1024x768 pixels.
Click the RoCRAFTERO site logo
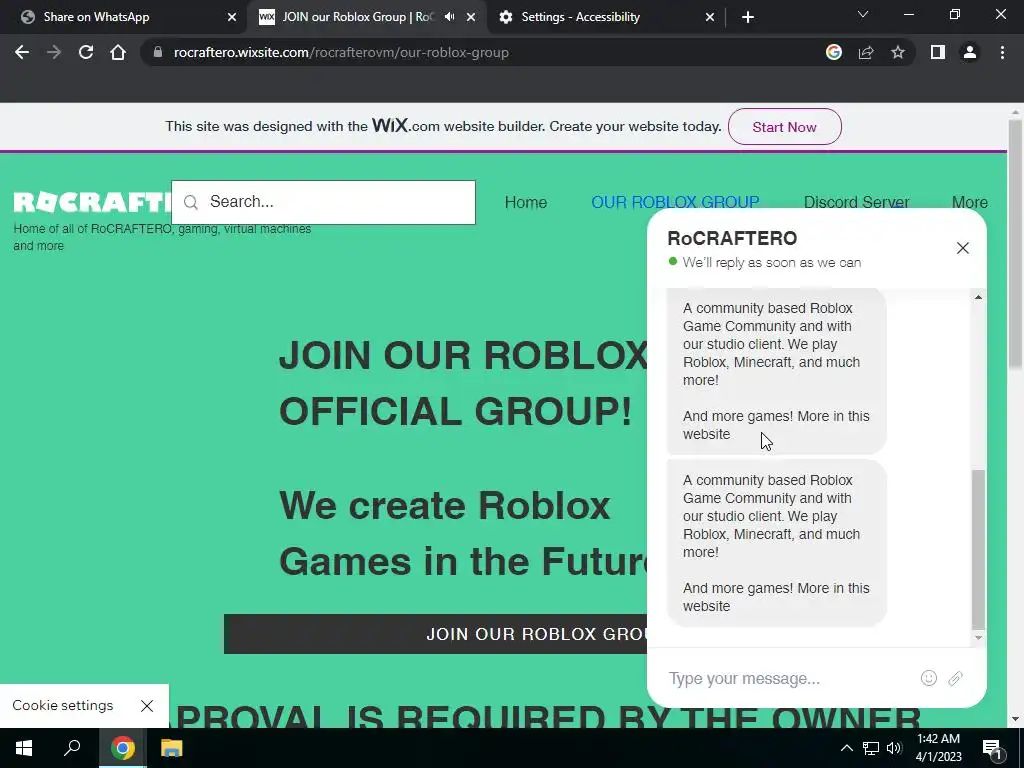[91, 202]
